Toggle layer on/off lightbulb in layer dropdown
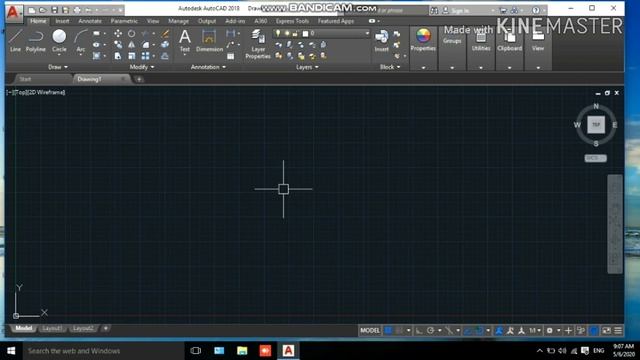The height and width of the screenshot is (360, 640). 278,33
